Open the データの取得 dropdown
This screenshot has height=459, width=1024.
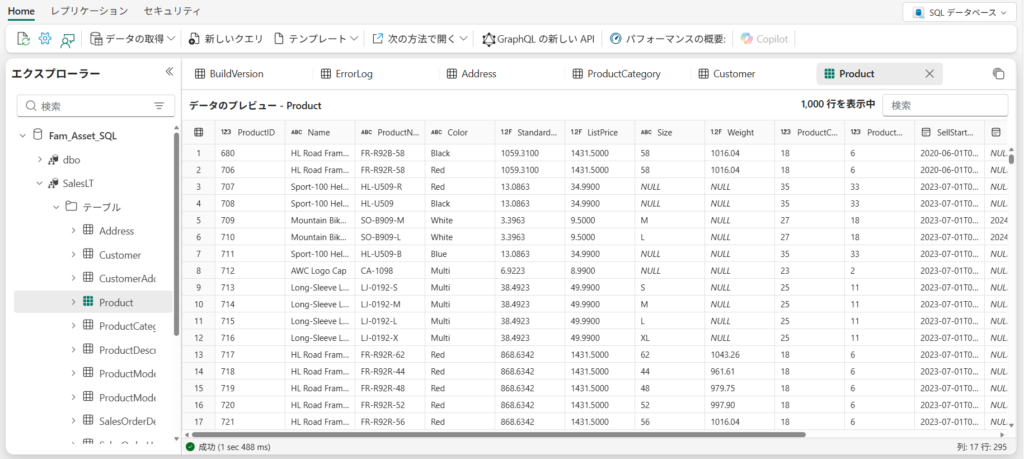[132, 39]
